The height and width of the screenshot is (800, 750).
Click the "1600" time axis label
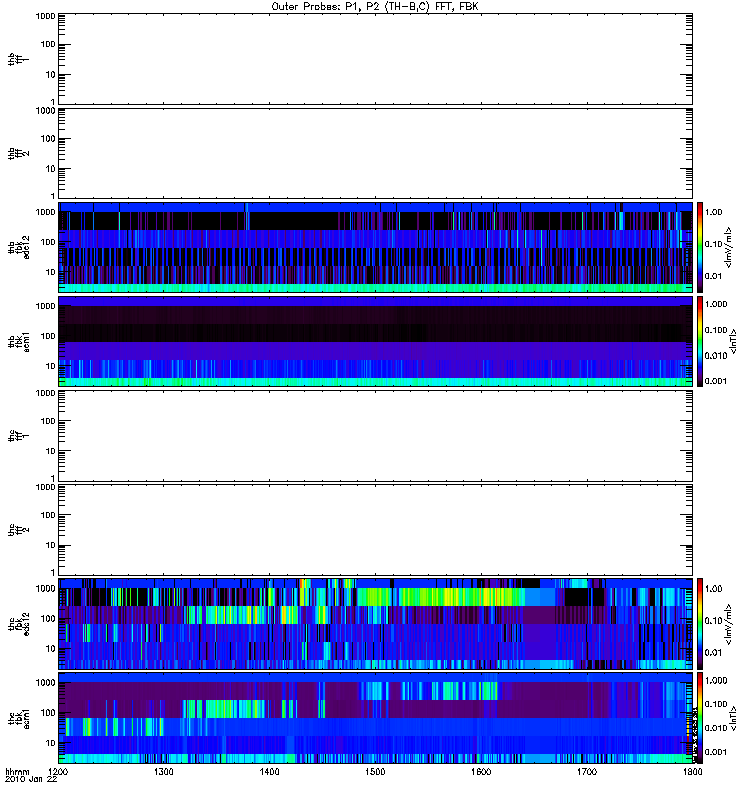pos(481,772)
